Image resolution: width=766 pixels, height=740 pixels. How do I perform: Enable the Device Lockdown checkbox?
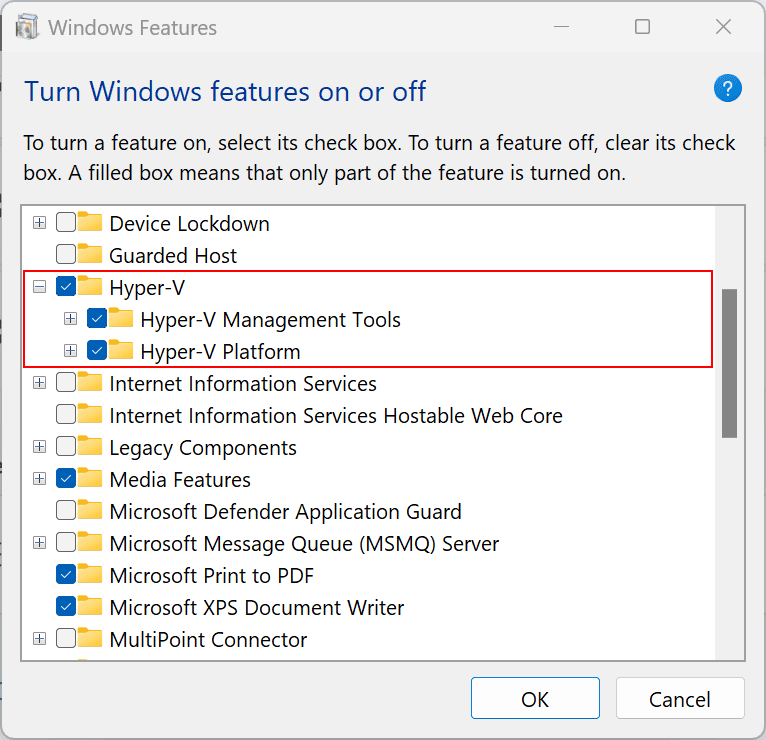pyautogui.click(x=66, y=223)
